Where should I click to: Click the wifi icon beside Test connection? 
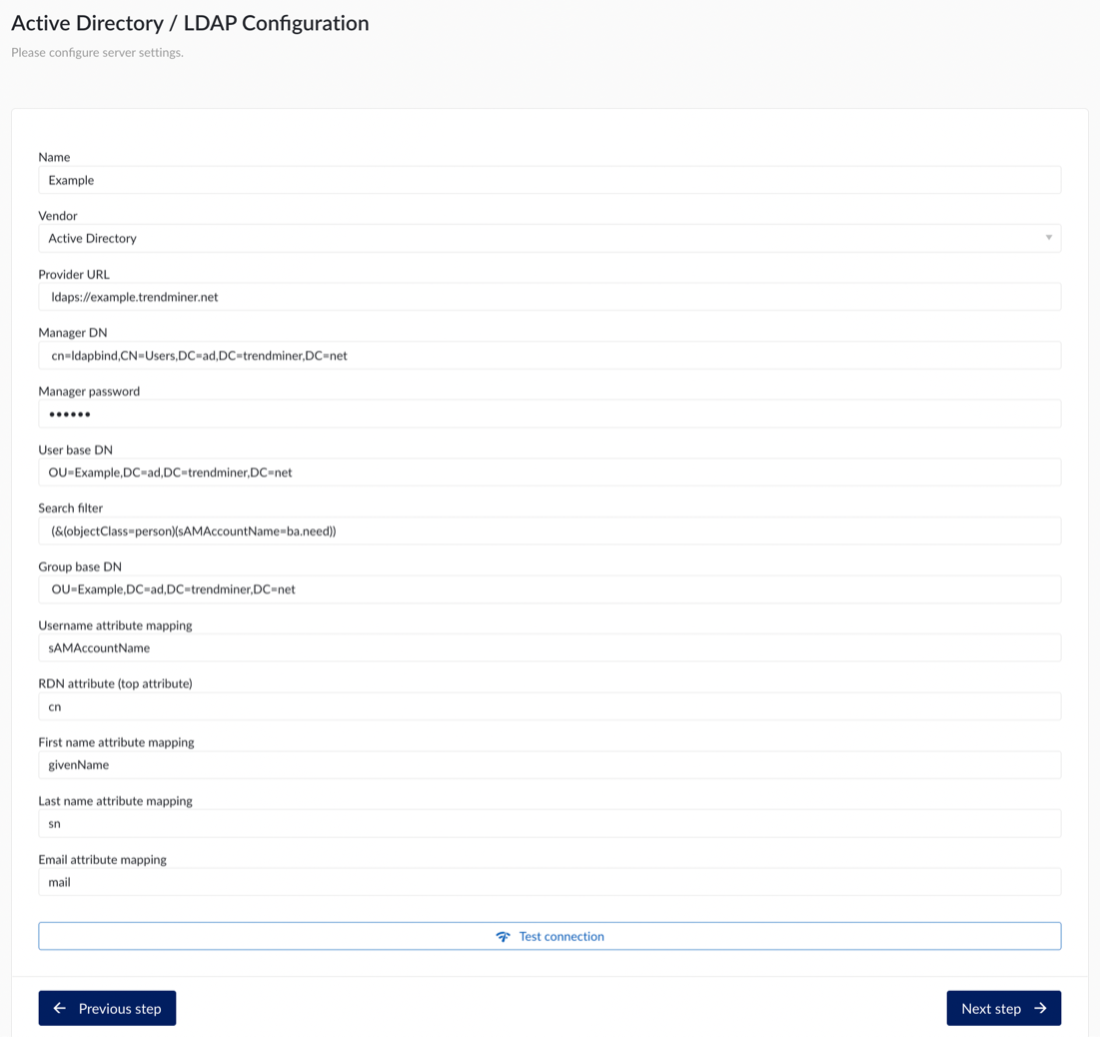click(503, 937)
